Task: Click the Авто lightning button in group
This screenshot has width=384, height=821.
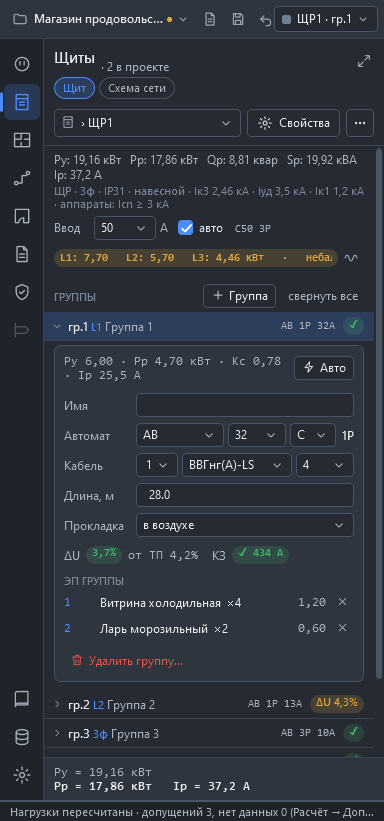Action: [x=324, y=368]
